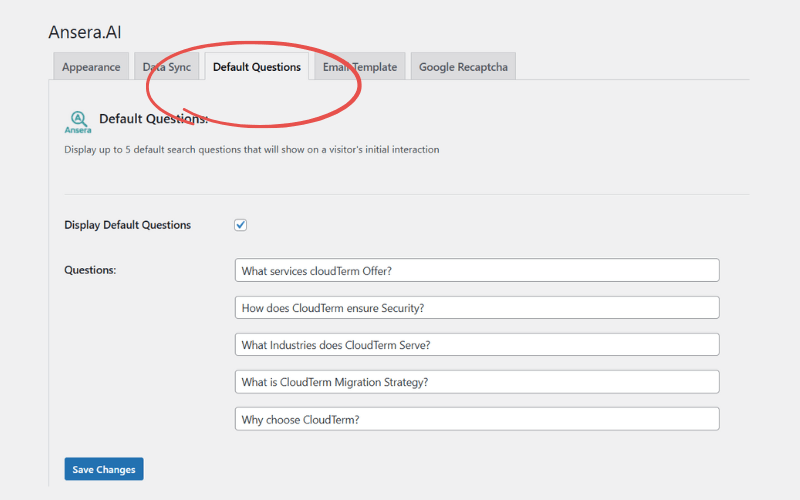Click the 'Display up to 5 default search questions' description
Screen dimensions: 800x500
[x=252, y=149]
